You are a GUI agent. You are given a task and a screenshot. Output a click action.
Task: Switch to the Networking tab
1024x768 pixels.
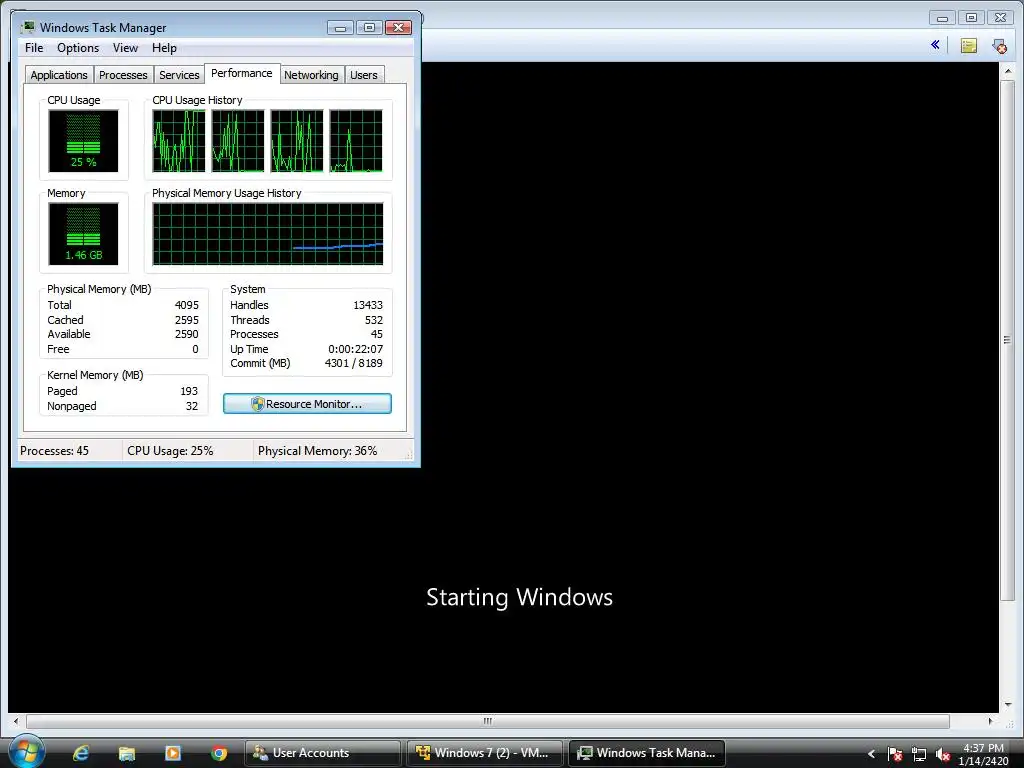[311, 74]
